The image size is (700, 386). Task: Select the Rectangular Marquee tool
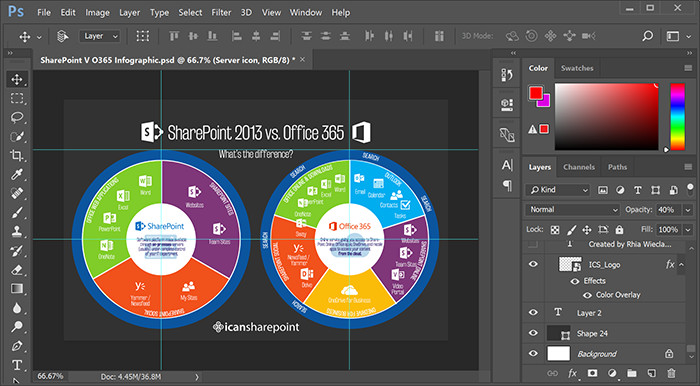tap(17, 99)
